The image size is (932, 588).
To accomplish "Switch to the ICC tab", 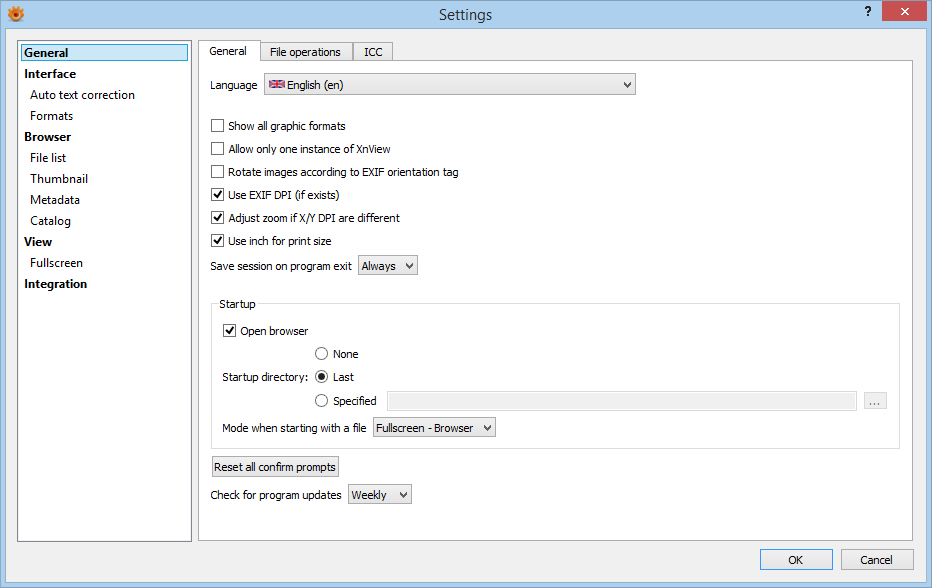I will (373, 52).
